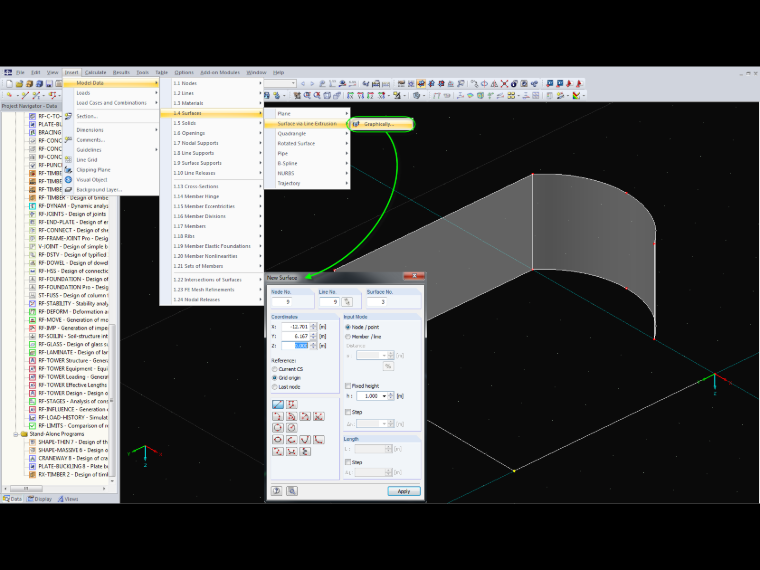This screenshot has height=570, width=760.
Task: Click the red X delete toolbar icon
Action: point(505,84)
